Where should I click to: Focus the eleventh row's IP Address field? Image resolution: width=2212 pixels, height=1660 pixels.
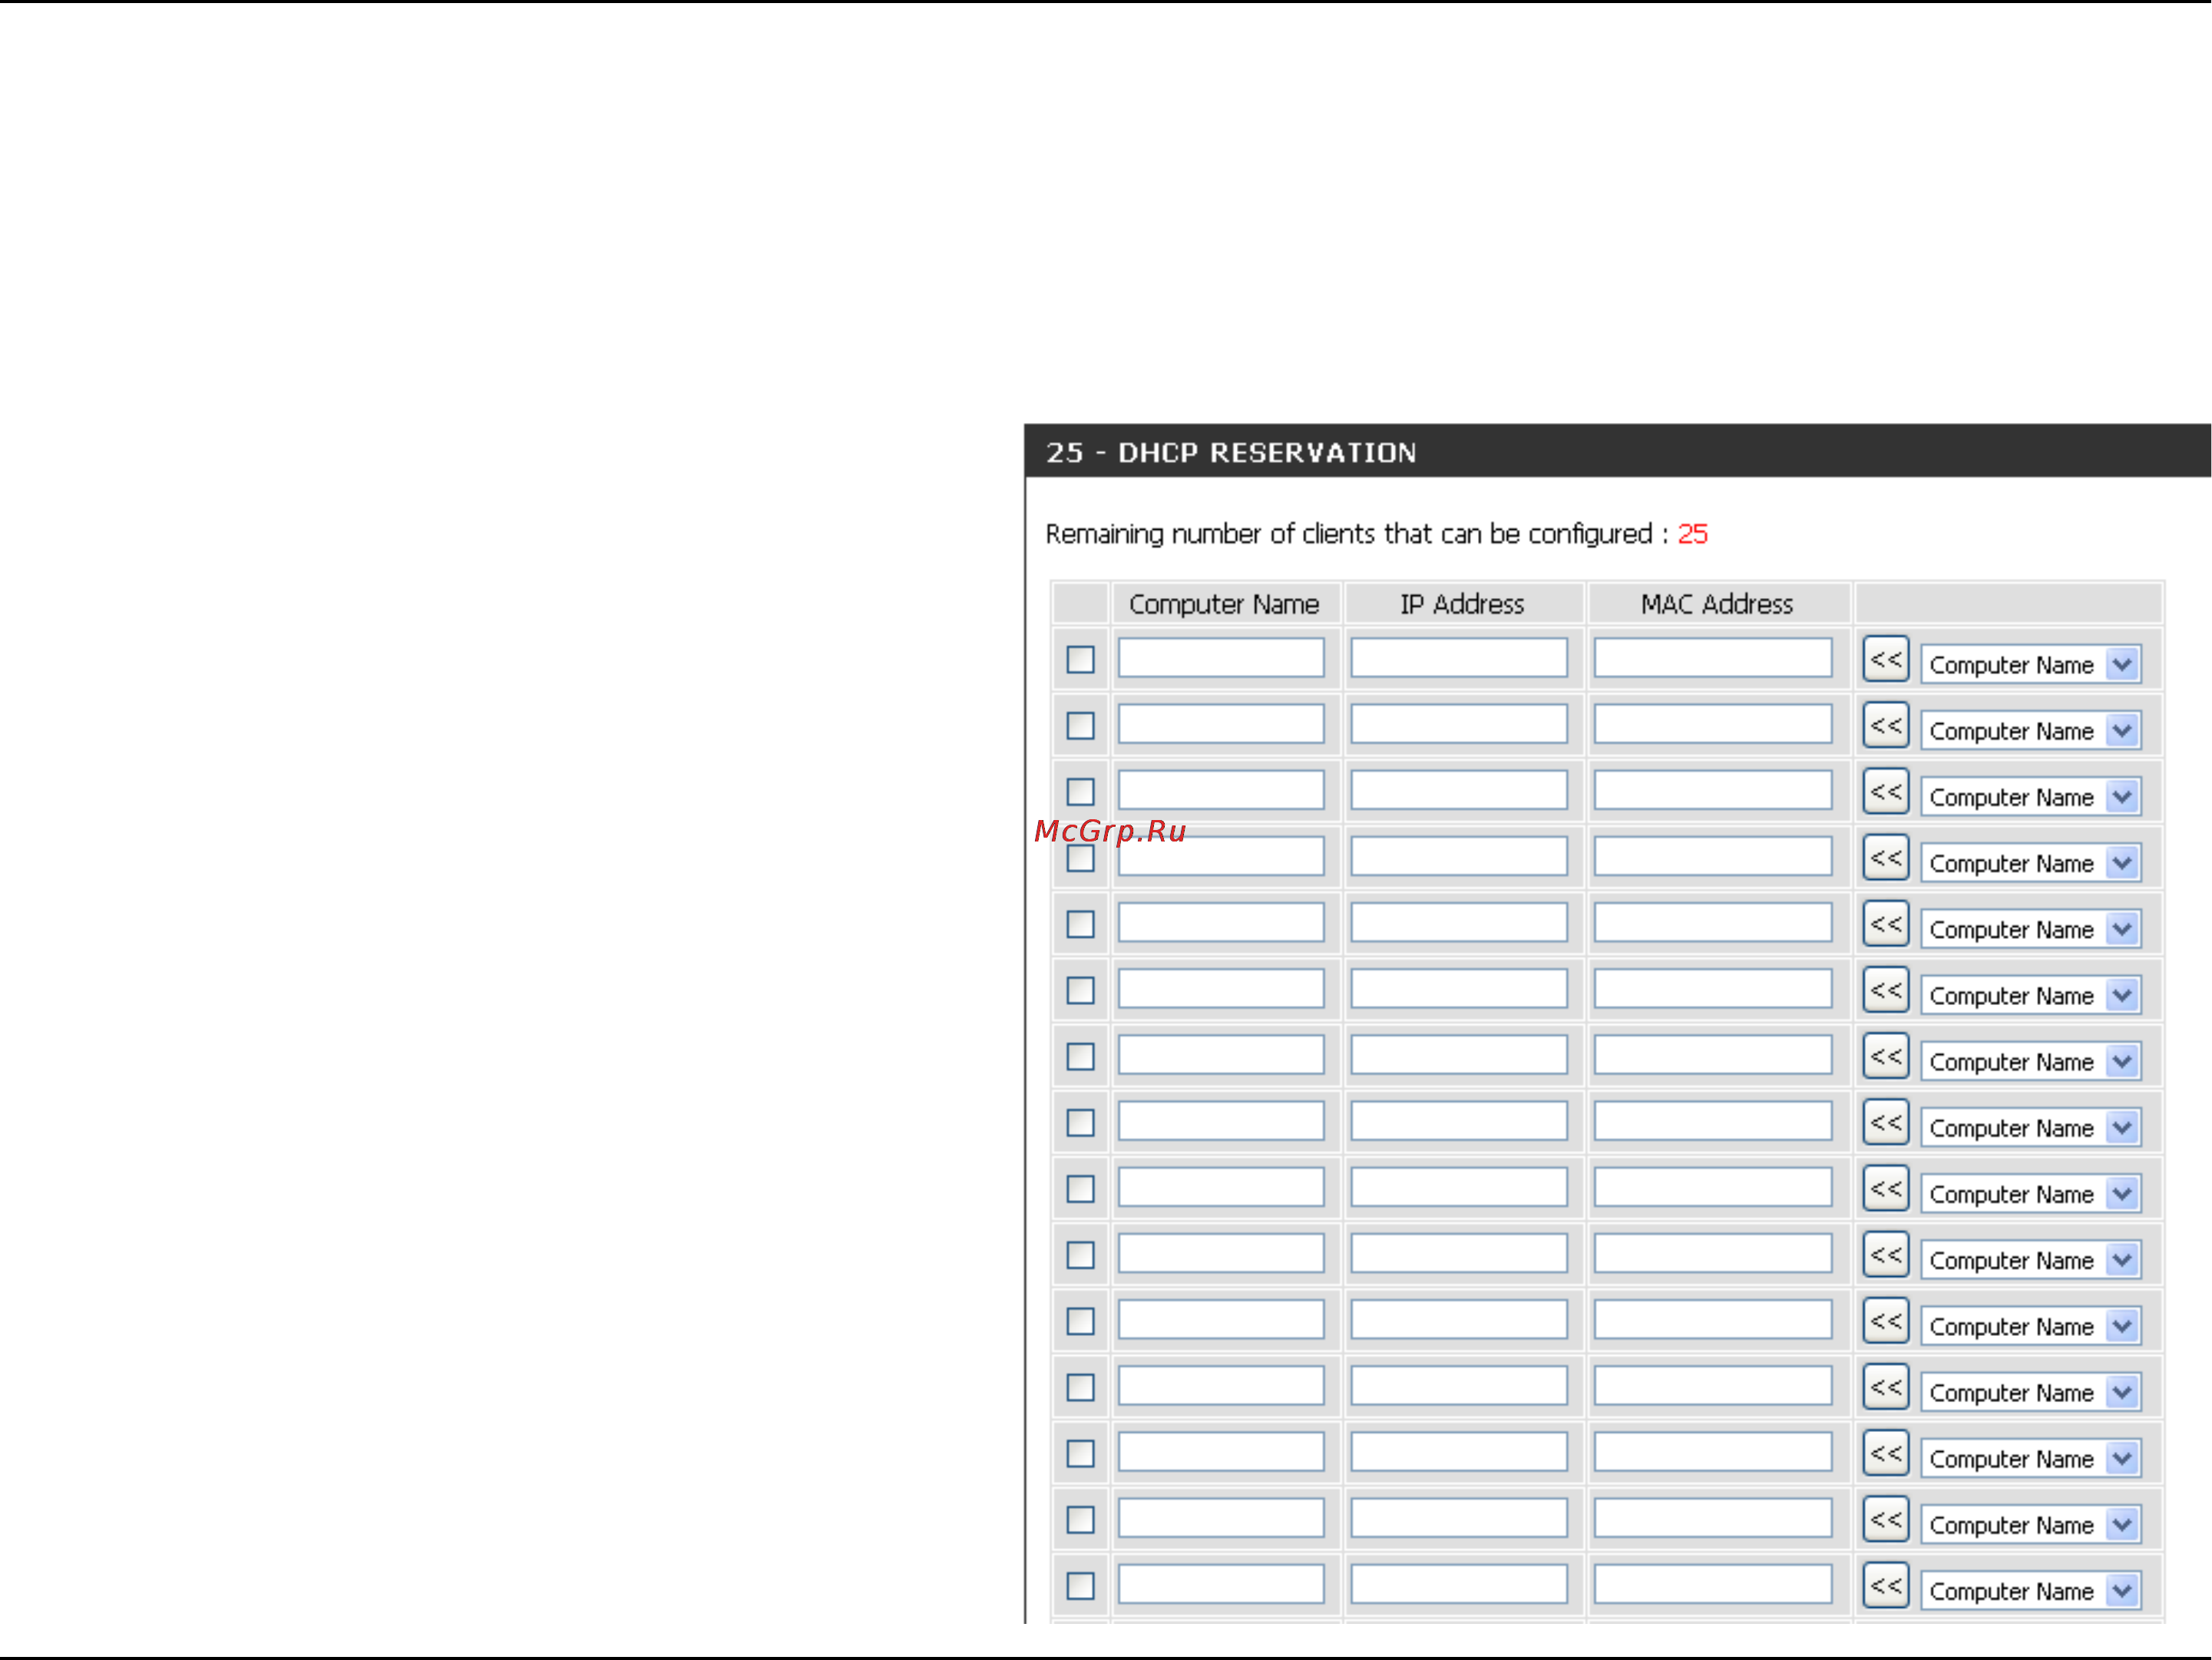[1459, 1319]
